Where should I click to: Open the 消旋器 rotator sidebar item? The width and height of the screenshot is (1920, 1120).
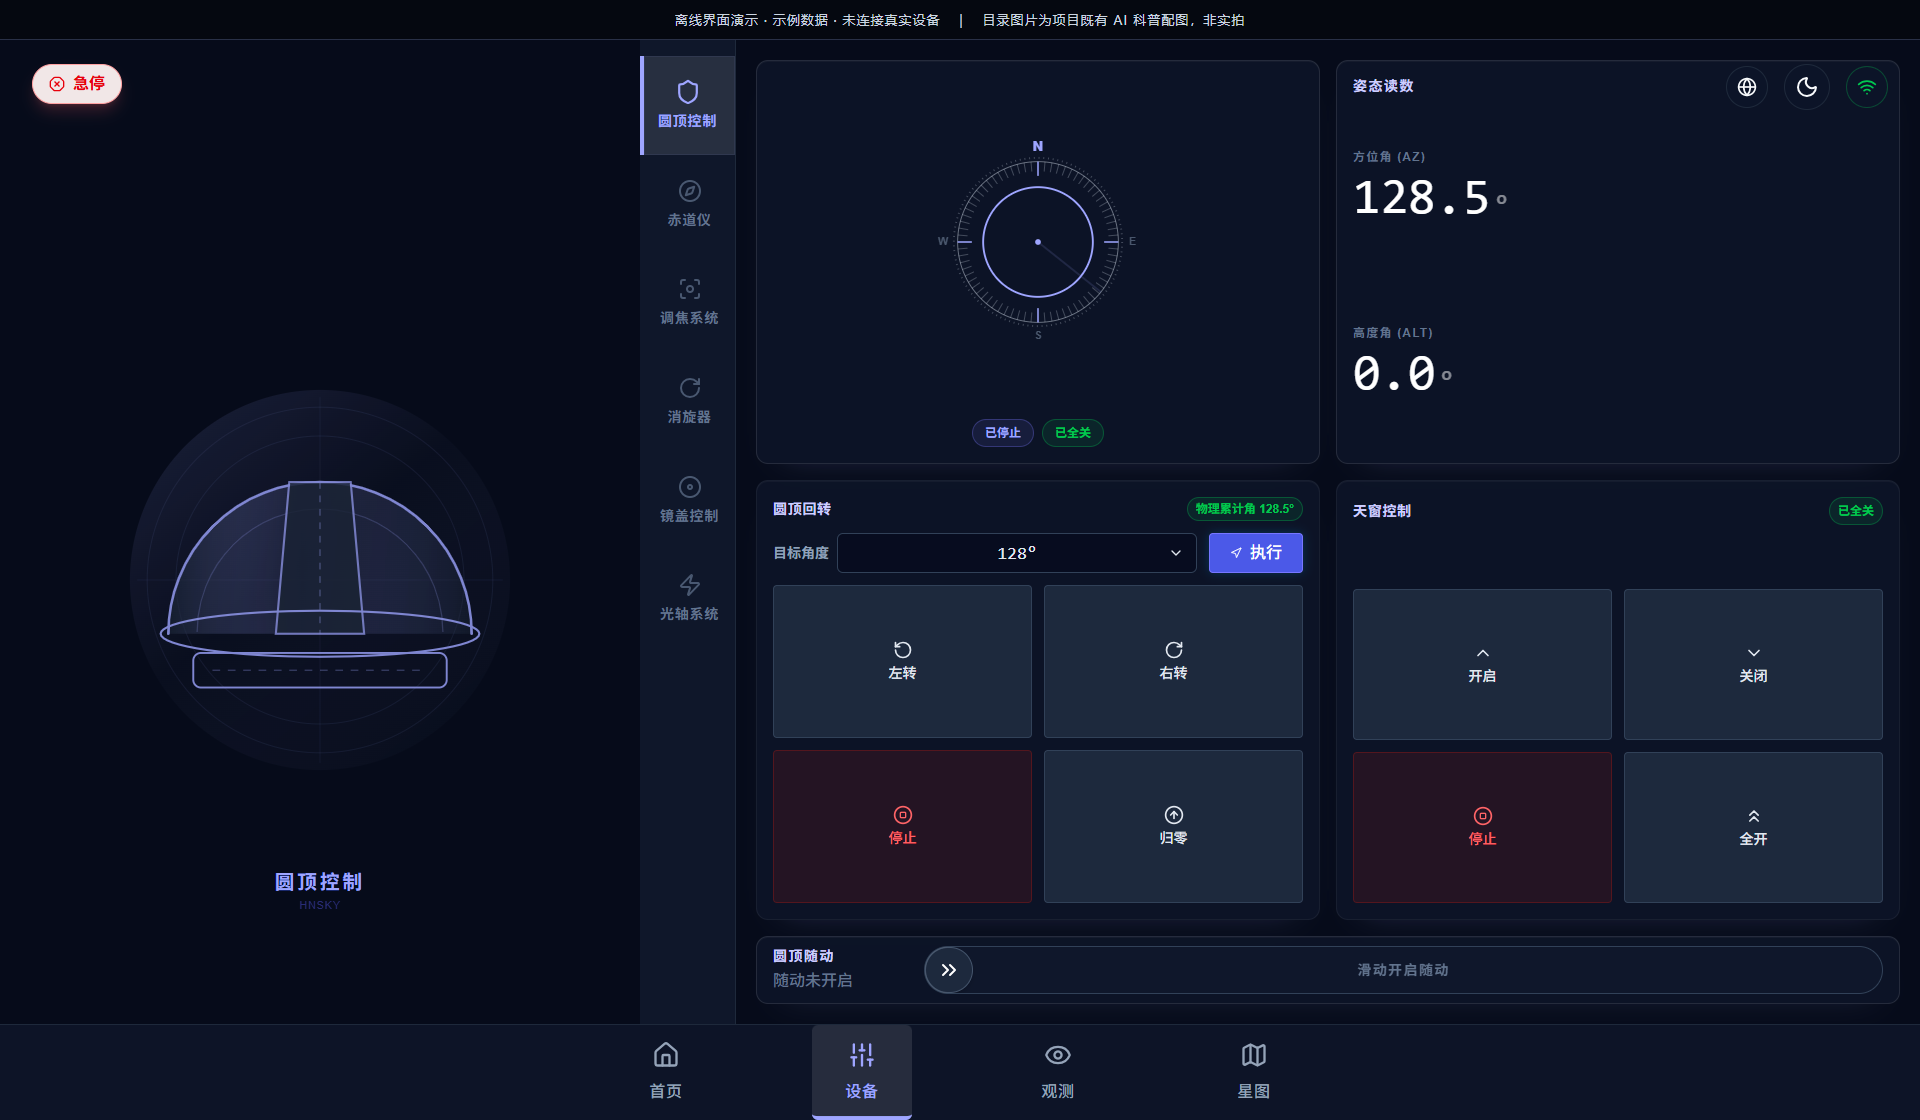pos(689,401)
